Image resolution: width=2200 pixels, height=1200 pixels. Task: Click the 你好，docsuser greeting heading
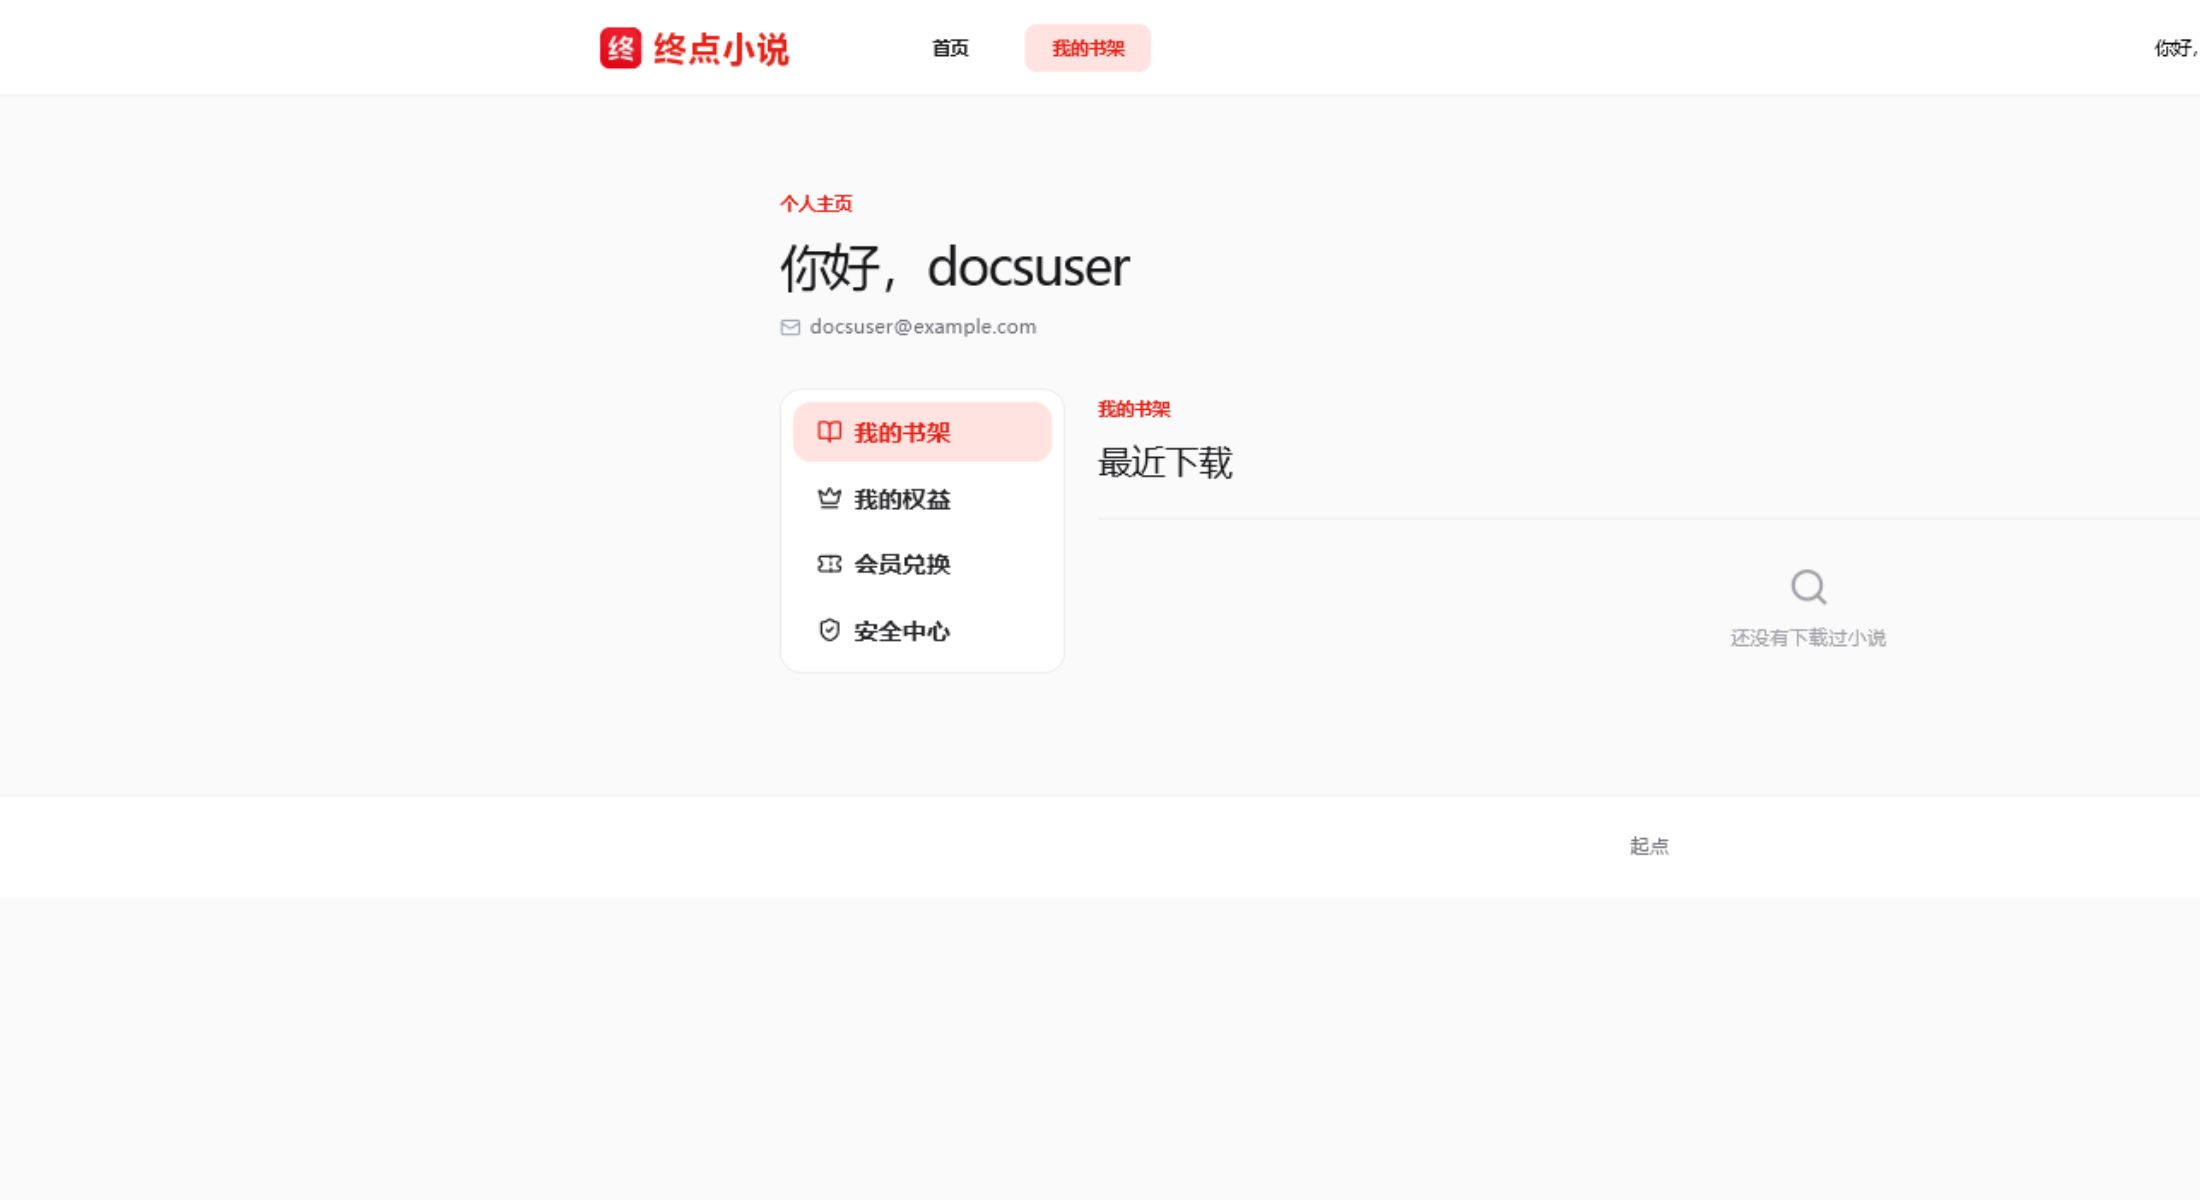click(955, 267)
